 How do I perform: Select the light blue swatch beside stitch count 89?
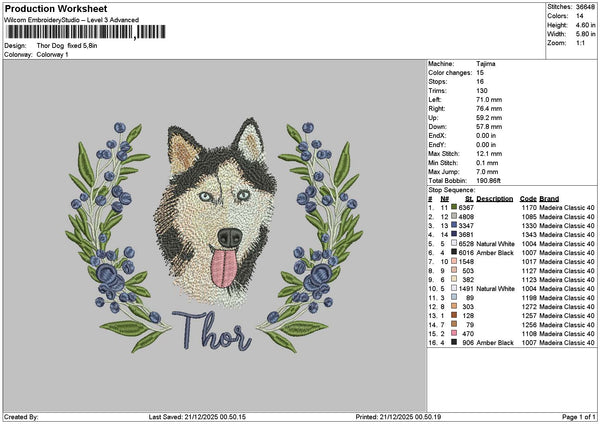454,297
